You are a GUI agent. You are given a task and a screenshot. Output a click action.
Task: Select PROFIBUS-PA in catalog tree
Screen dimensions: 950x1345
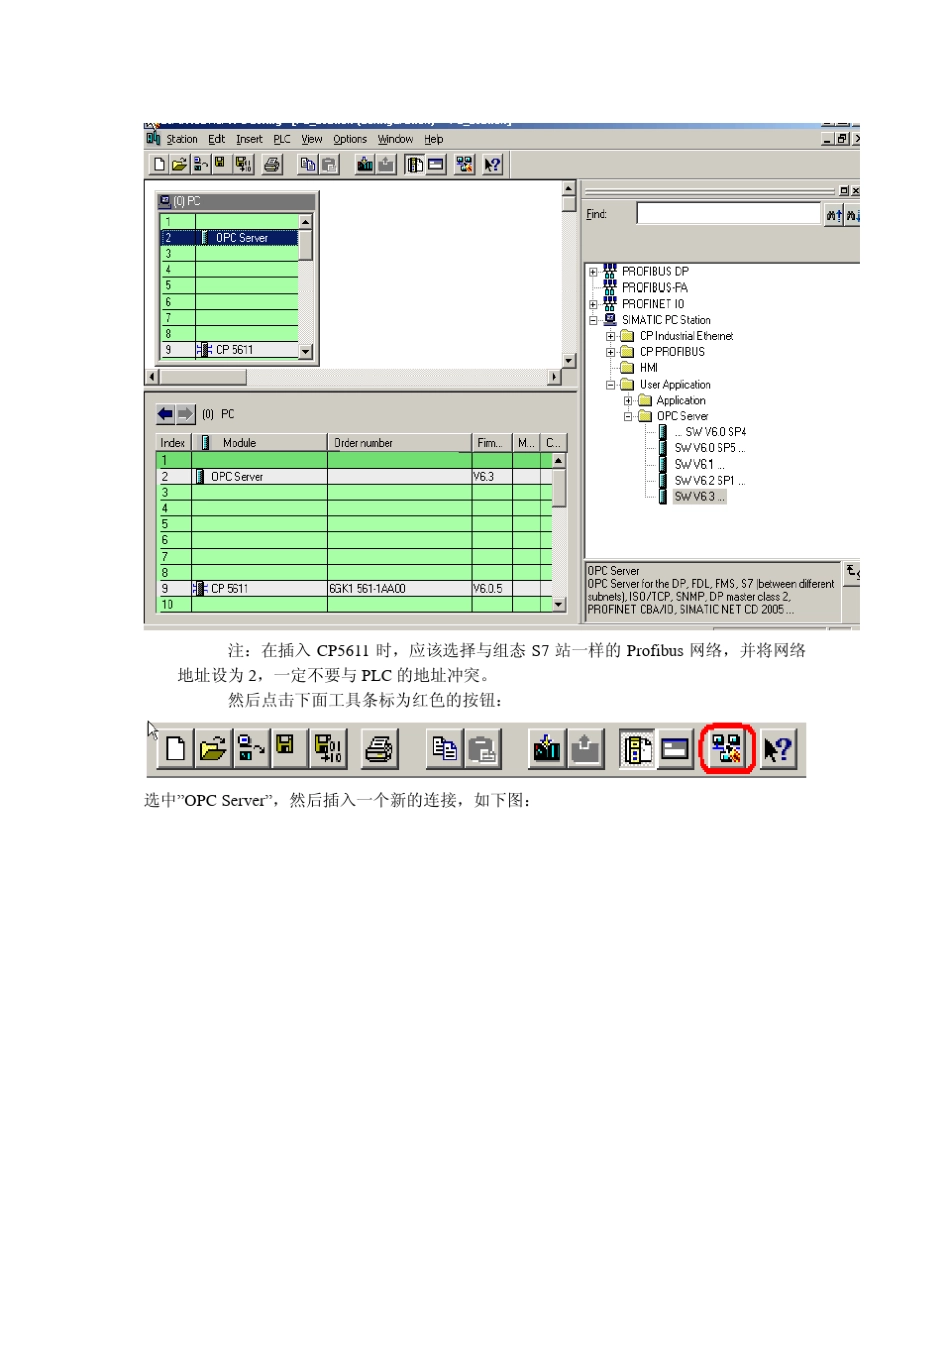pyautogui.click(x=654, y=288)
